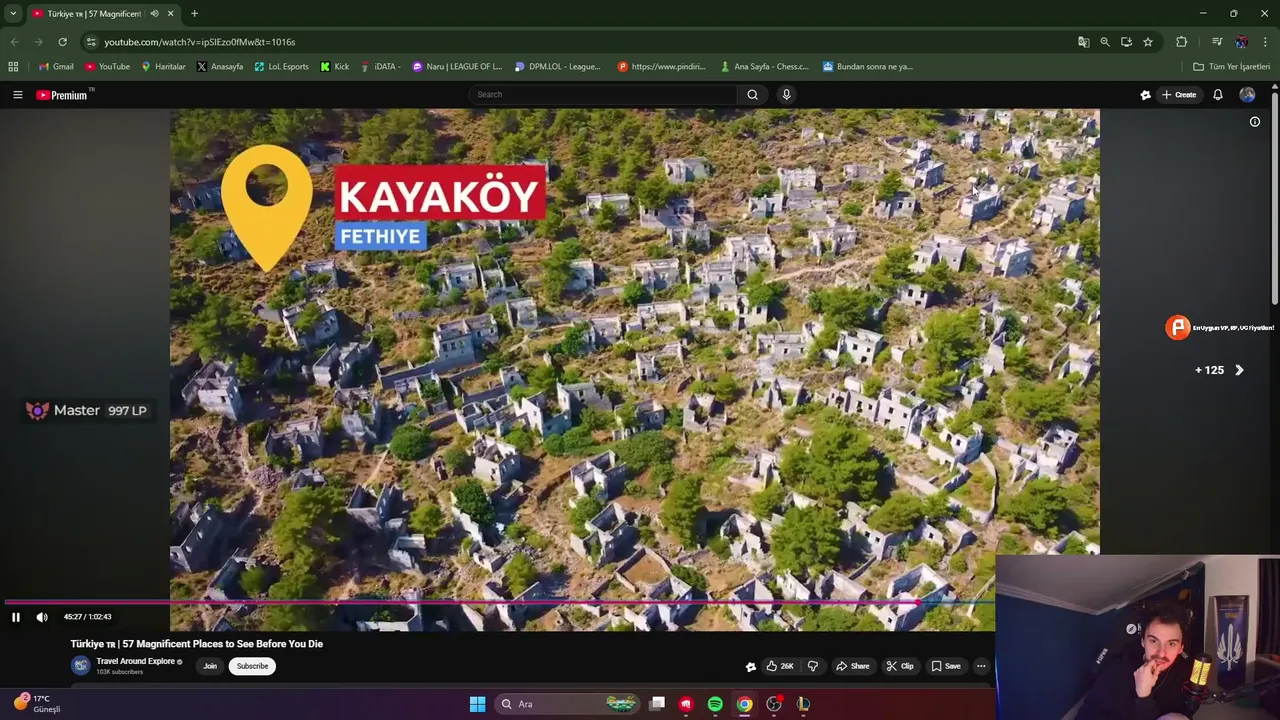Open Naru LEAGUE OF L... bookmark
Screen dimensions: 1280x720
point(457,67)
